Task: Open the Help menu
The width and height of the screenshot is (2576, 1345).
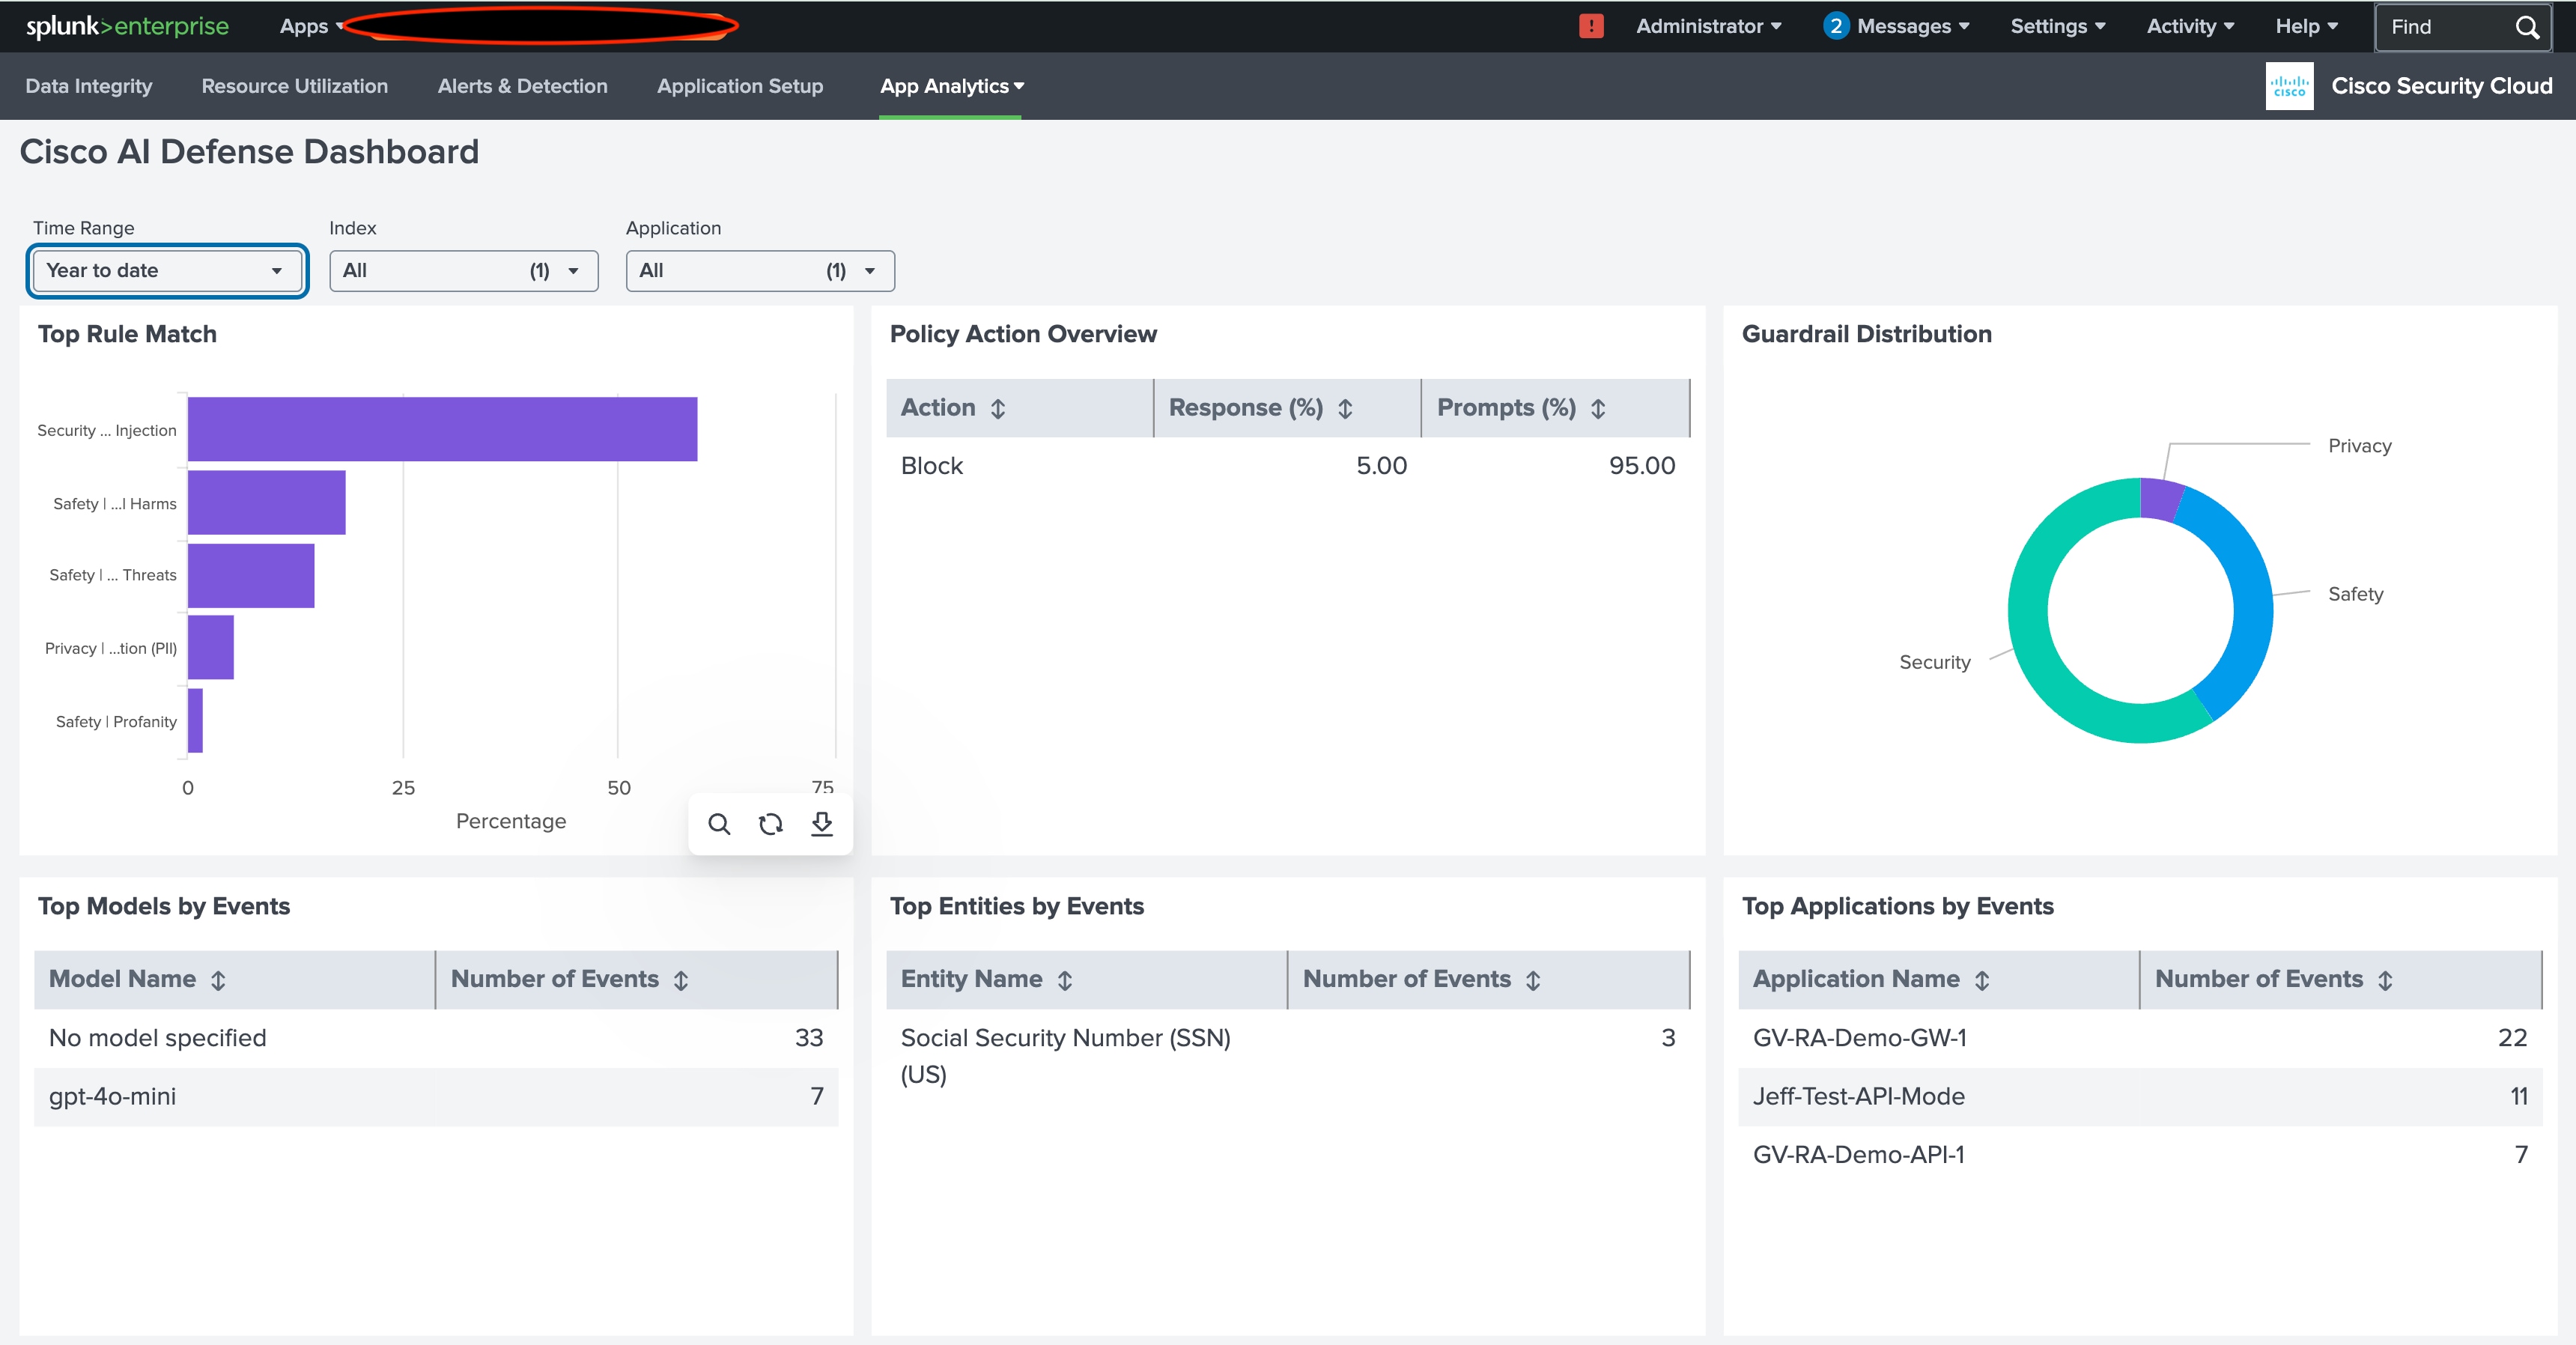Action: click(x=2306, y=27)
